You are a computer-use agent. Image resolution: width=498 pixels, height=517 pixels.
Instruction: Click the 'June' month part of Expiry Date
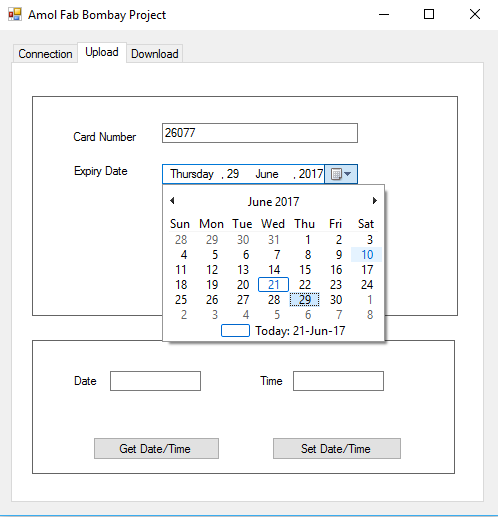(267, 174)
